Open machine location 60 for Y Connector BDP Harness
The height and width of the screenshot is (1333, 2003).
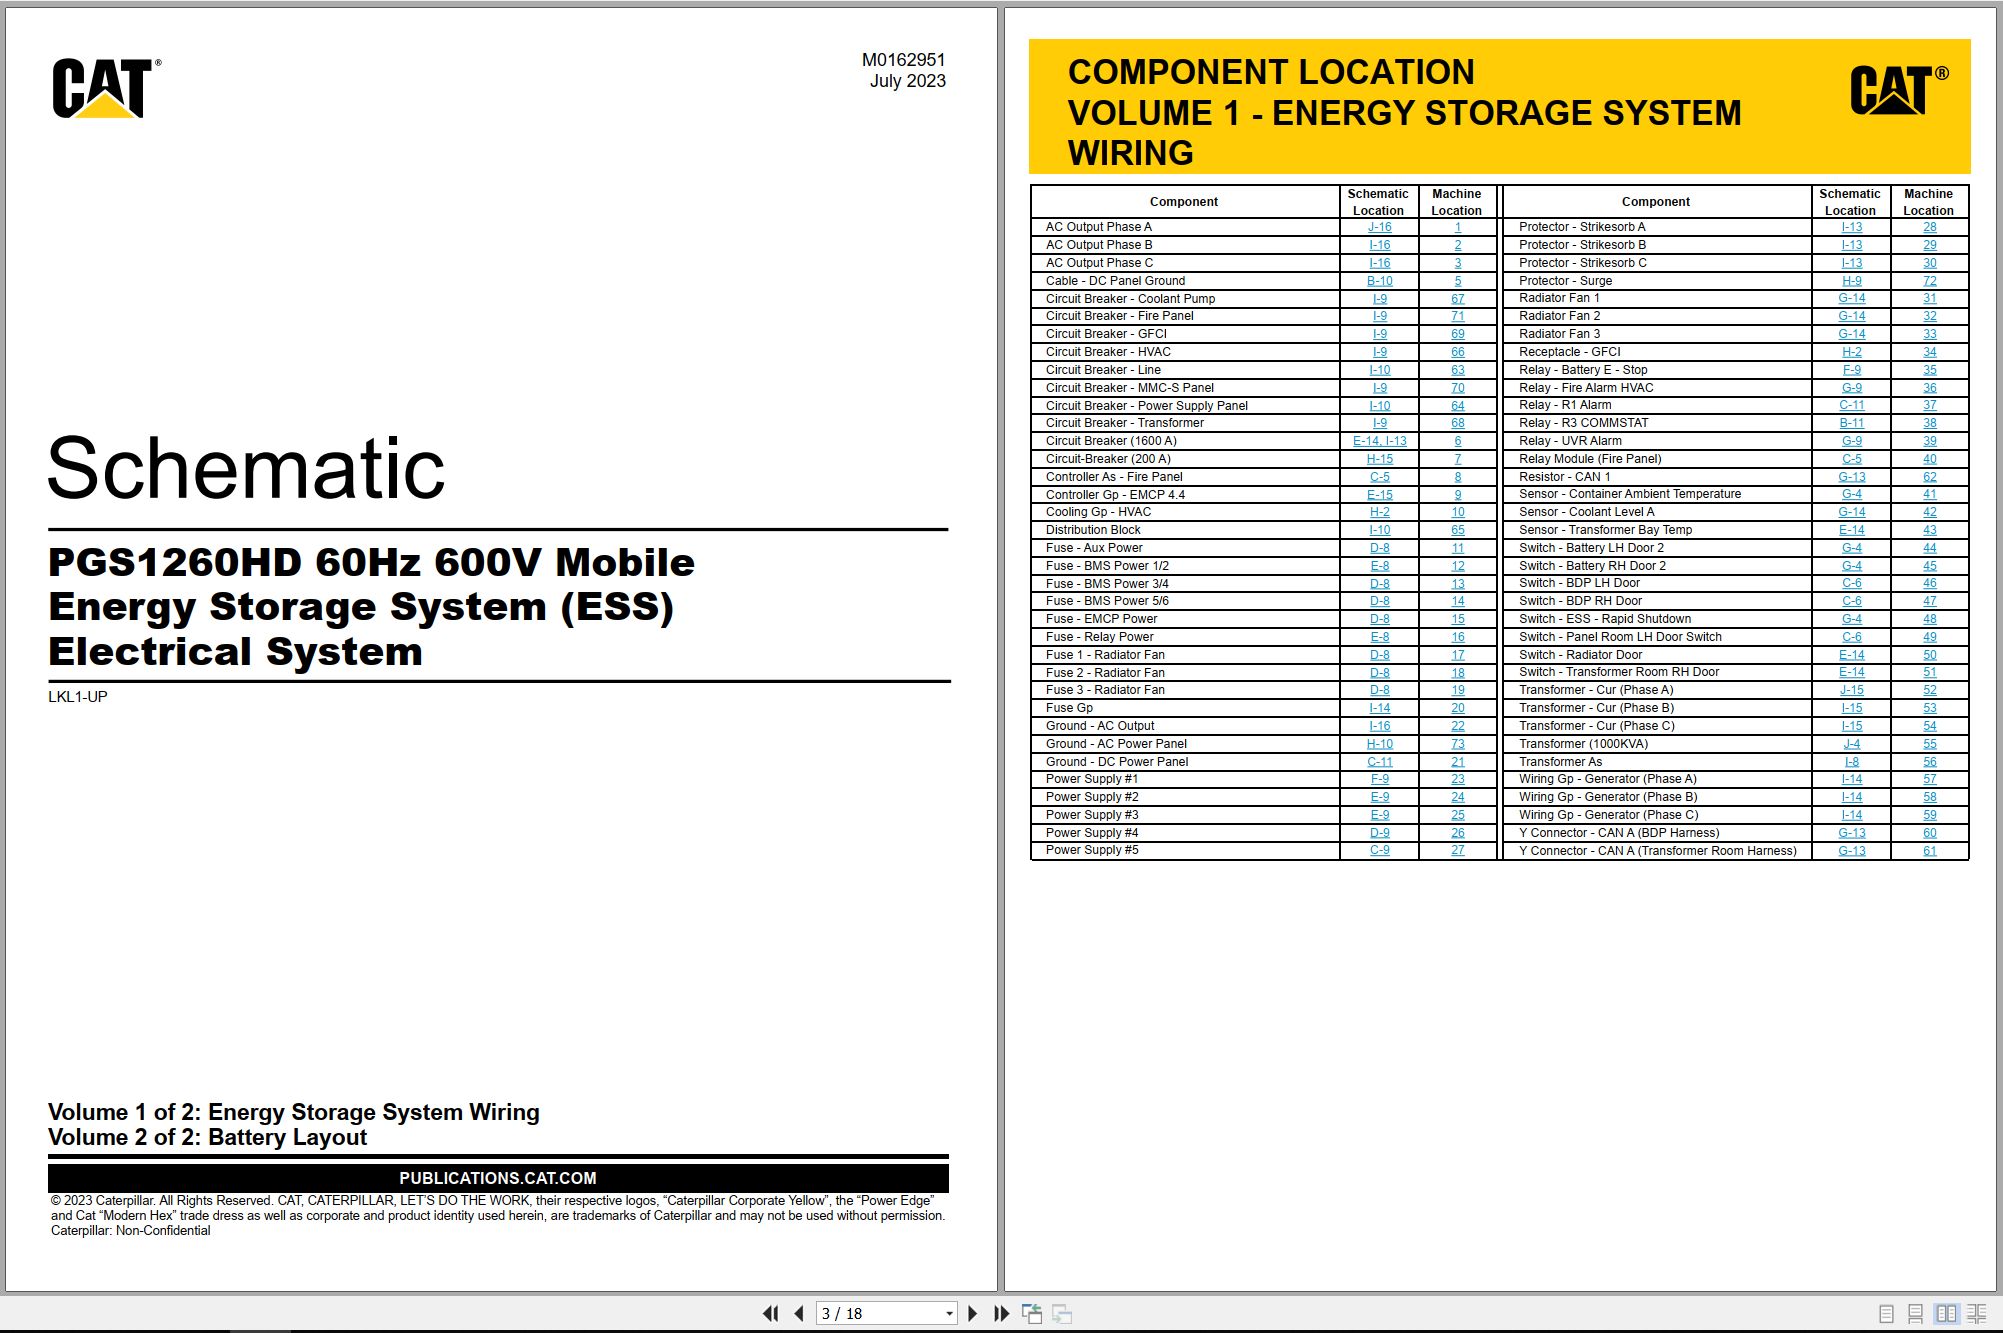click(1930, 833)
